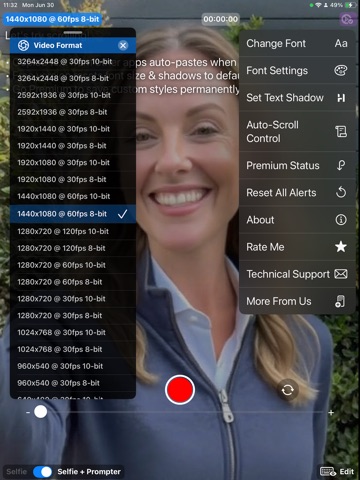360x480 pixels.
Task: Select 3264x2448 @ 30fps 10-bit
Action: pos(73,62)
